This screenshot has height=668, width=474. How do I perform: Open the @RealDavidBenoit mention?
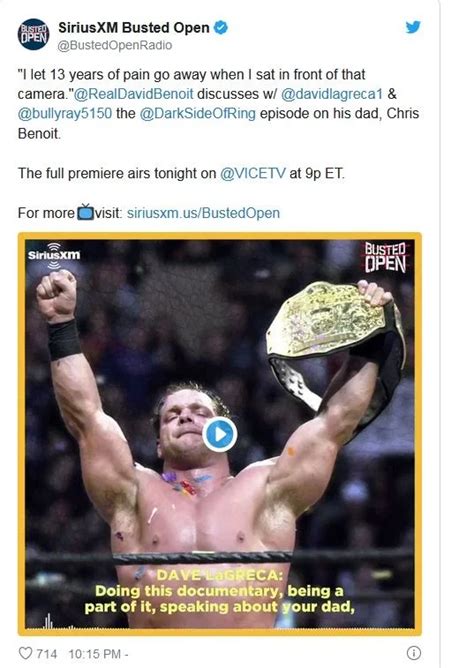[134, 94]
